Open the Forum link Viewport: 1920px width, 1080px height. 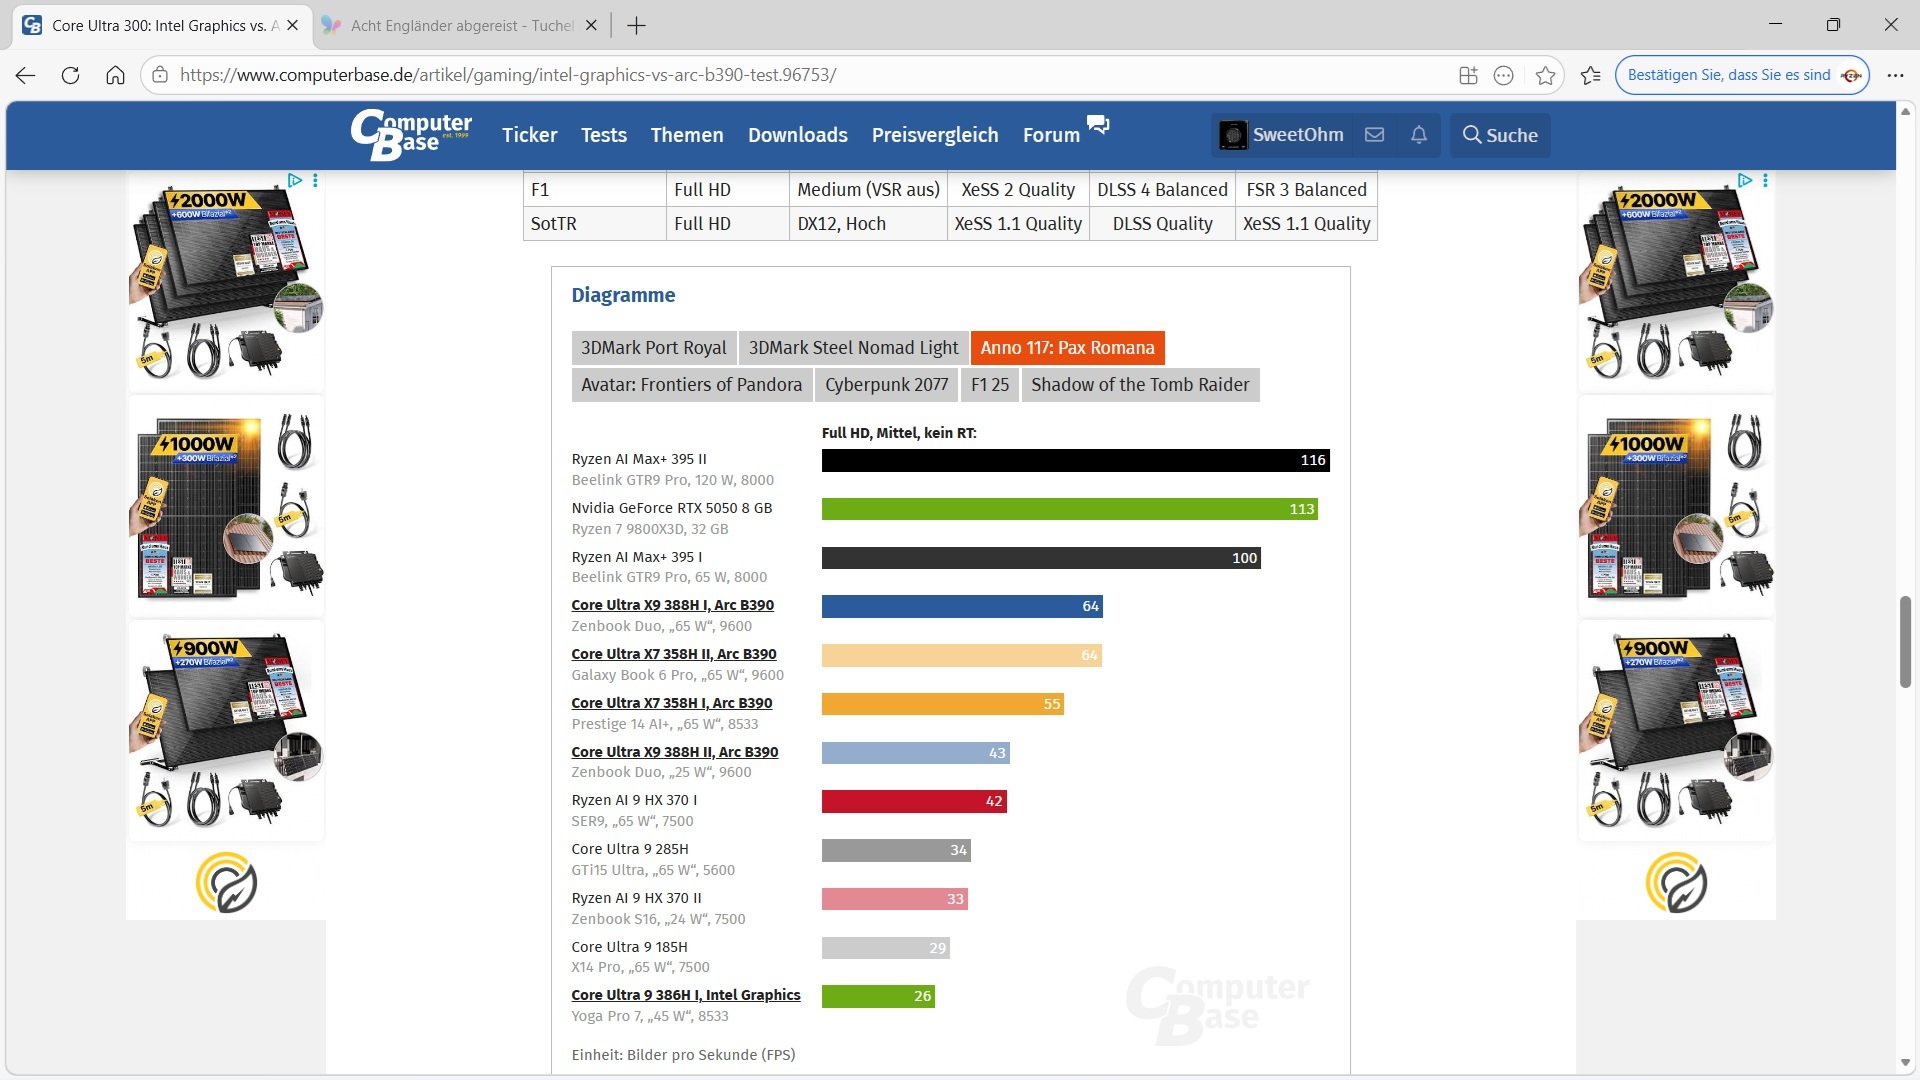(x=1051, y=135)
